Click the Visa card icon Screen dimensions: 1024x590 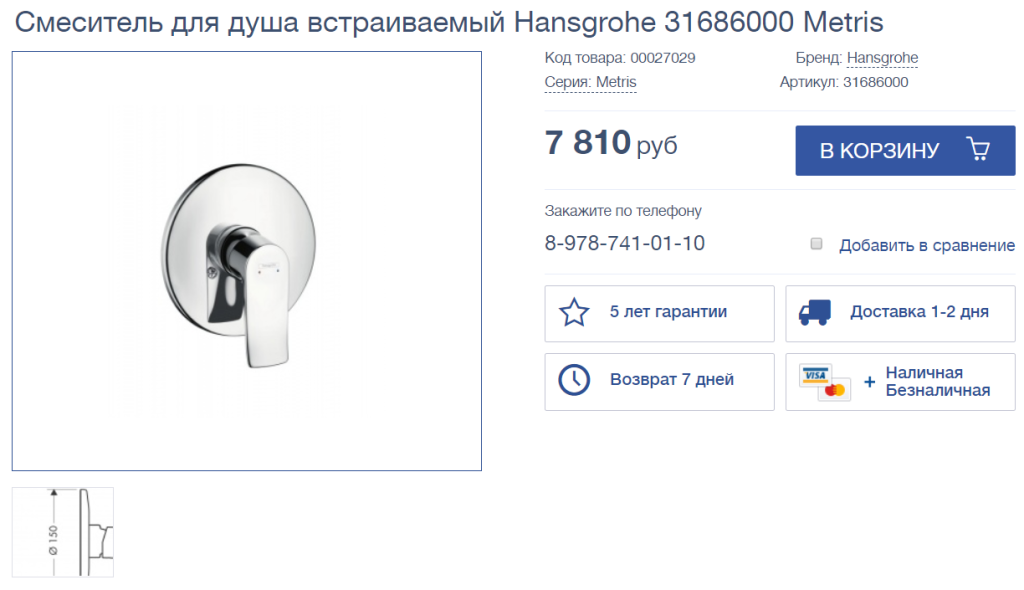pyautogui.click(x=815, y=375)
